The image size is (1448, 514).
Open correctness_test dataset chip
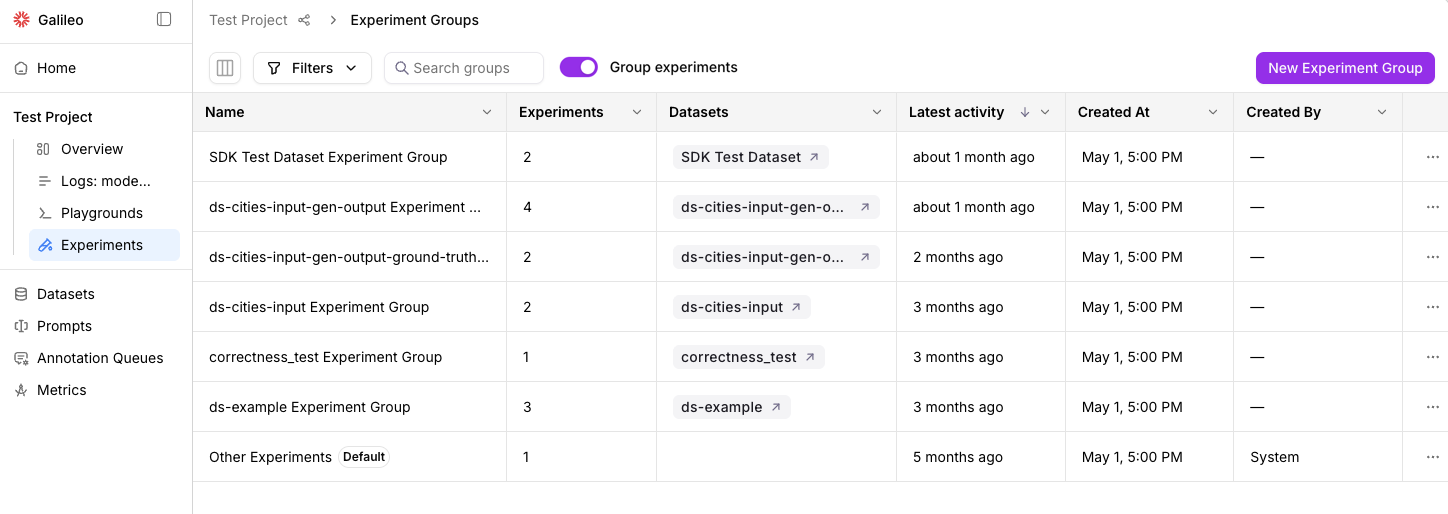[748, 357]
